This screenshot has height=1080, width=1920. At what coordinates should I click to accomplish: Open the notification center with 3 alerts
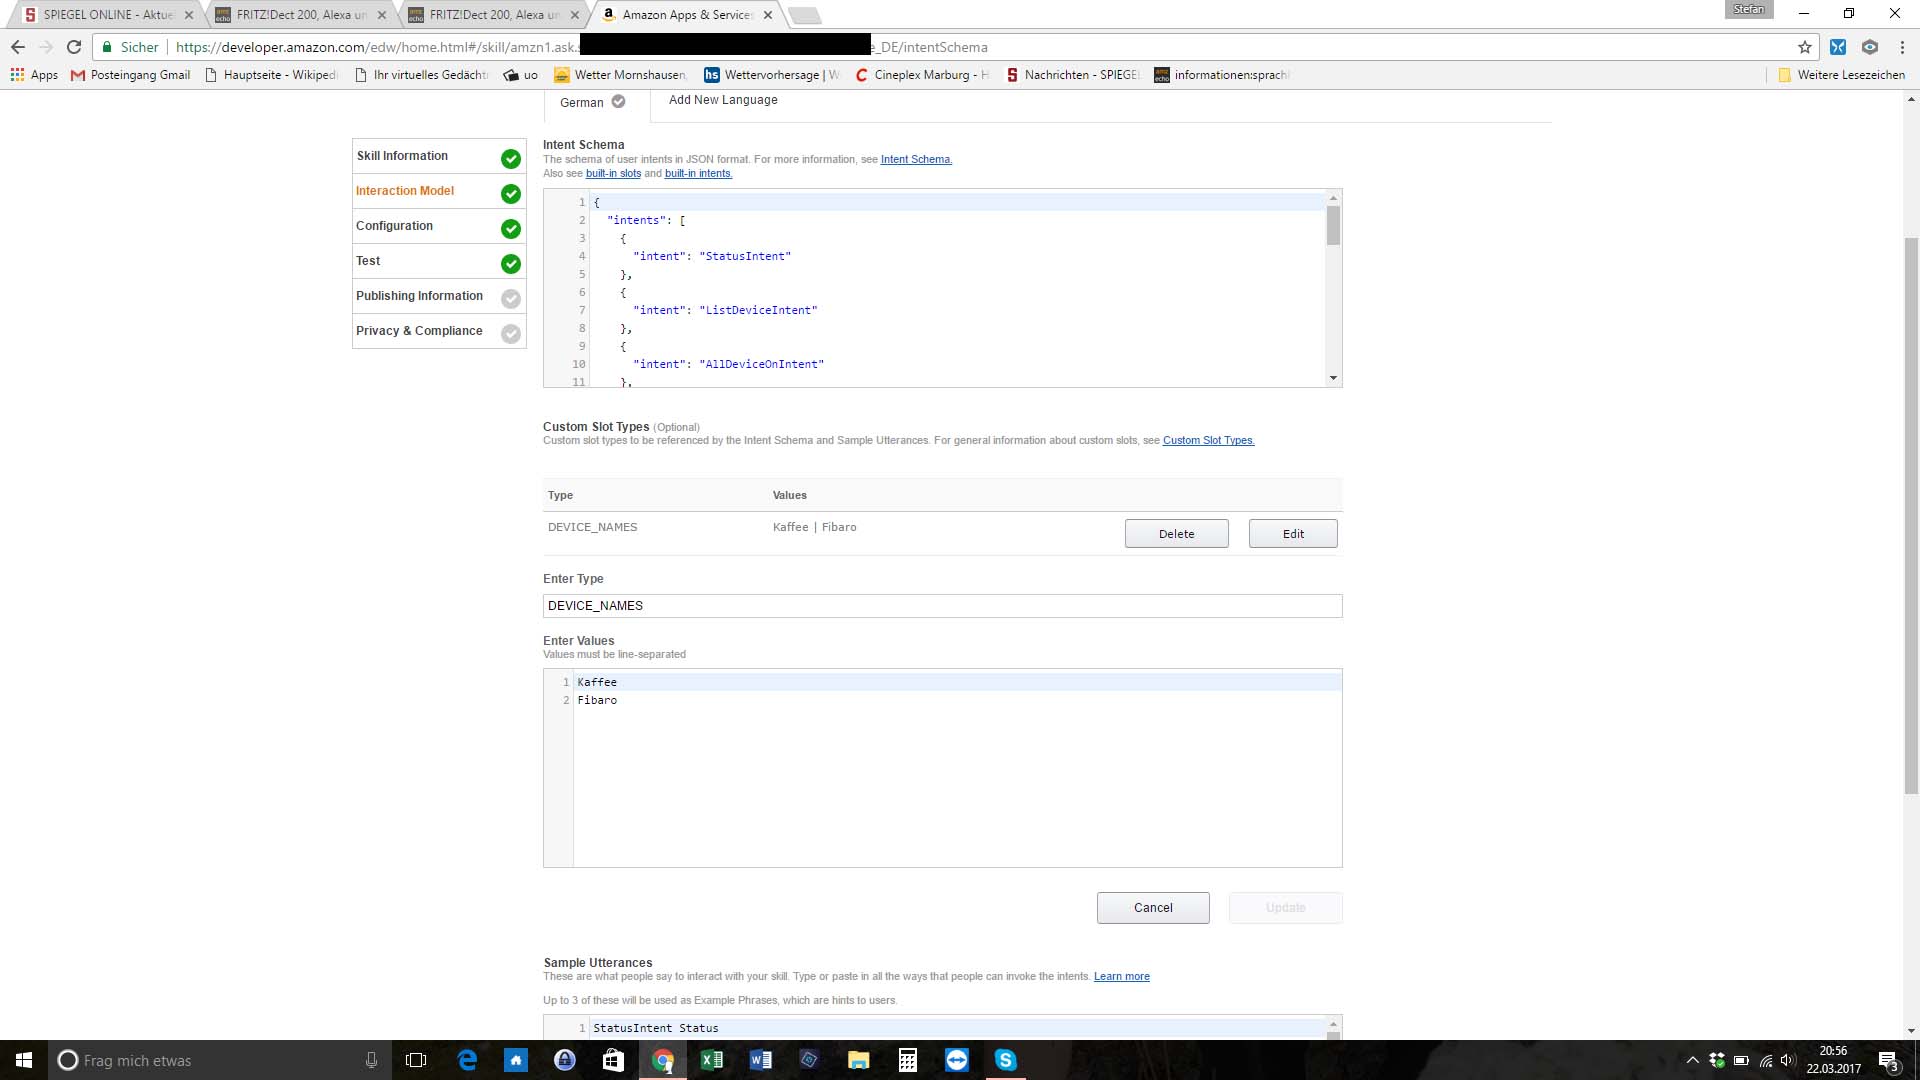[x=1888, y=1060]
